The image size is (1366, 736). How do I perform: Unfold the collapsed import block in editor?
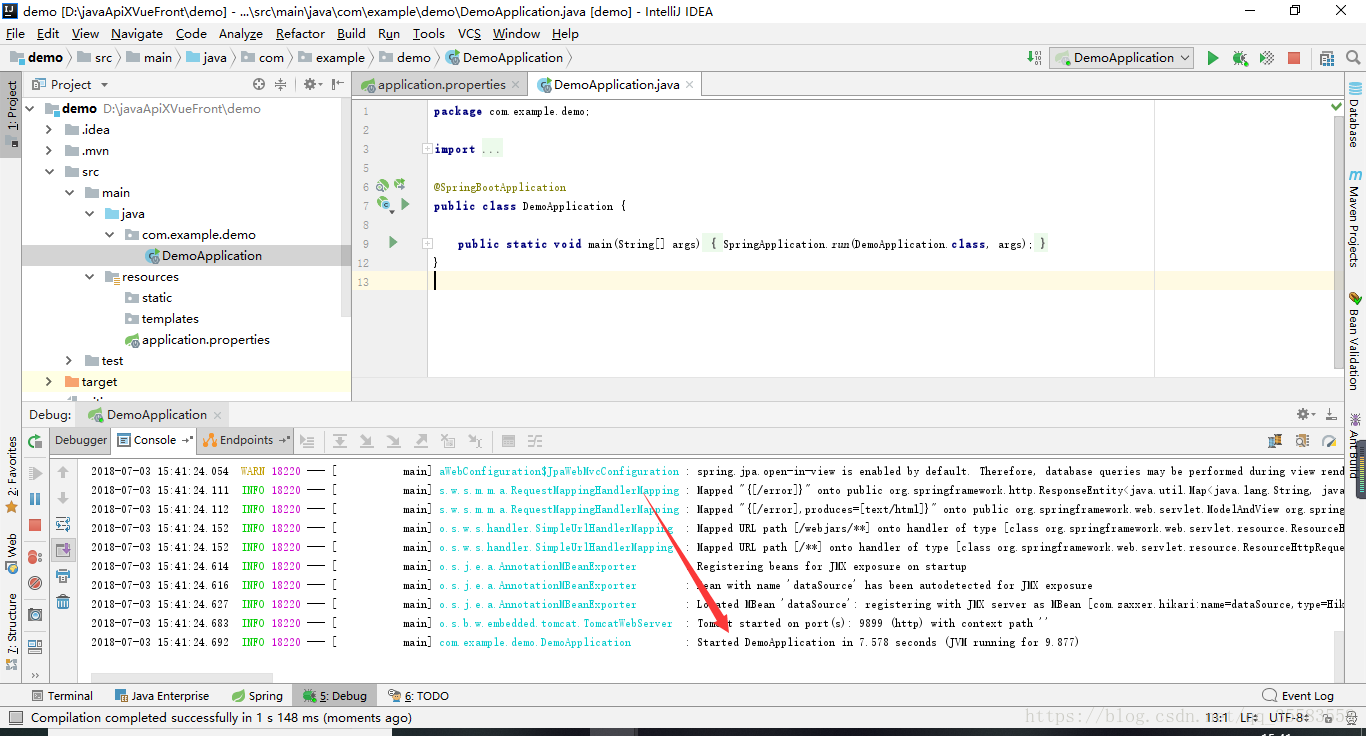(427, 149)
